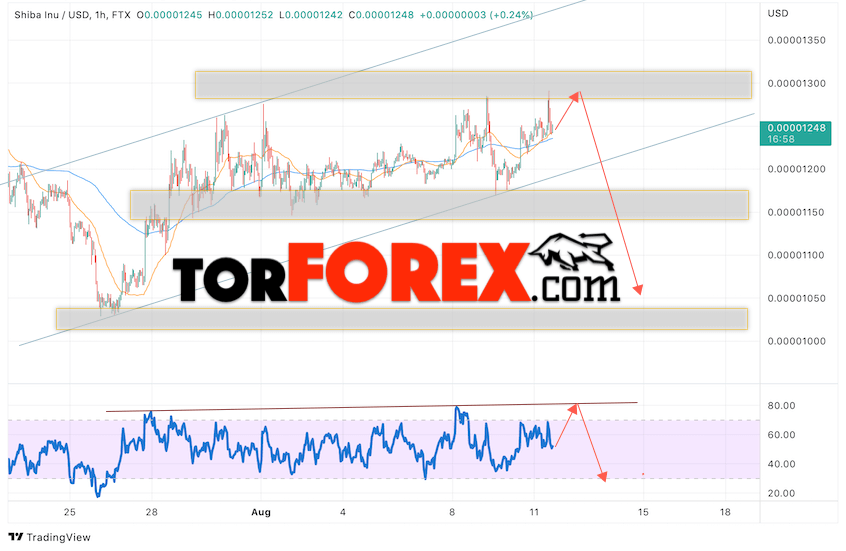Screen dimensions: 846x551
Task: Click the RSI 20.00 axis label
Action: tap(781, 493)
